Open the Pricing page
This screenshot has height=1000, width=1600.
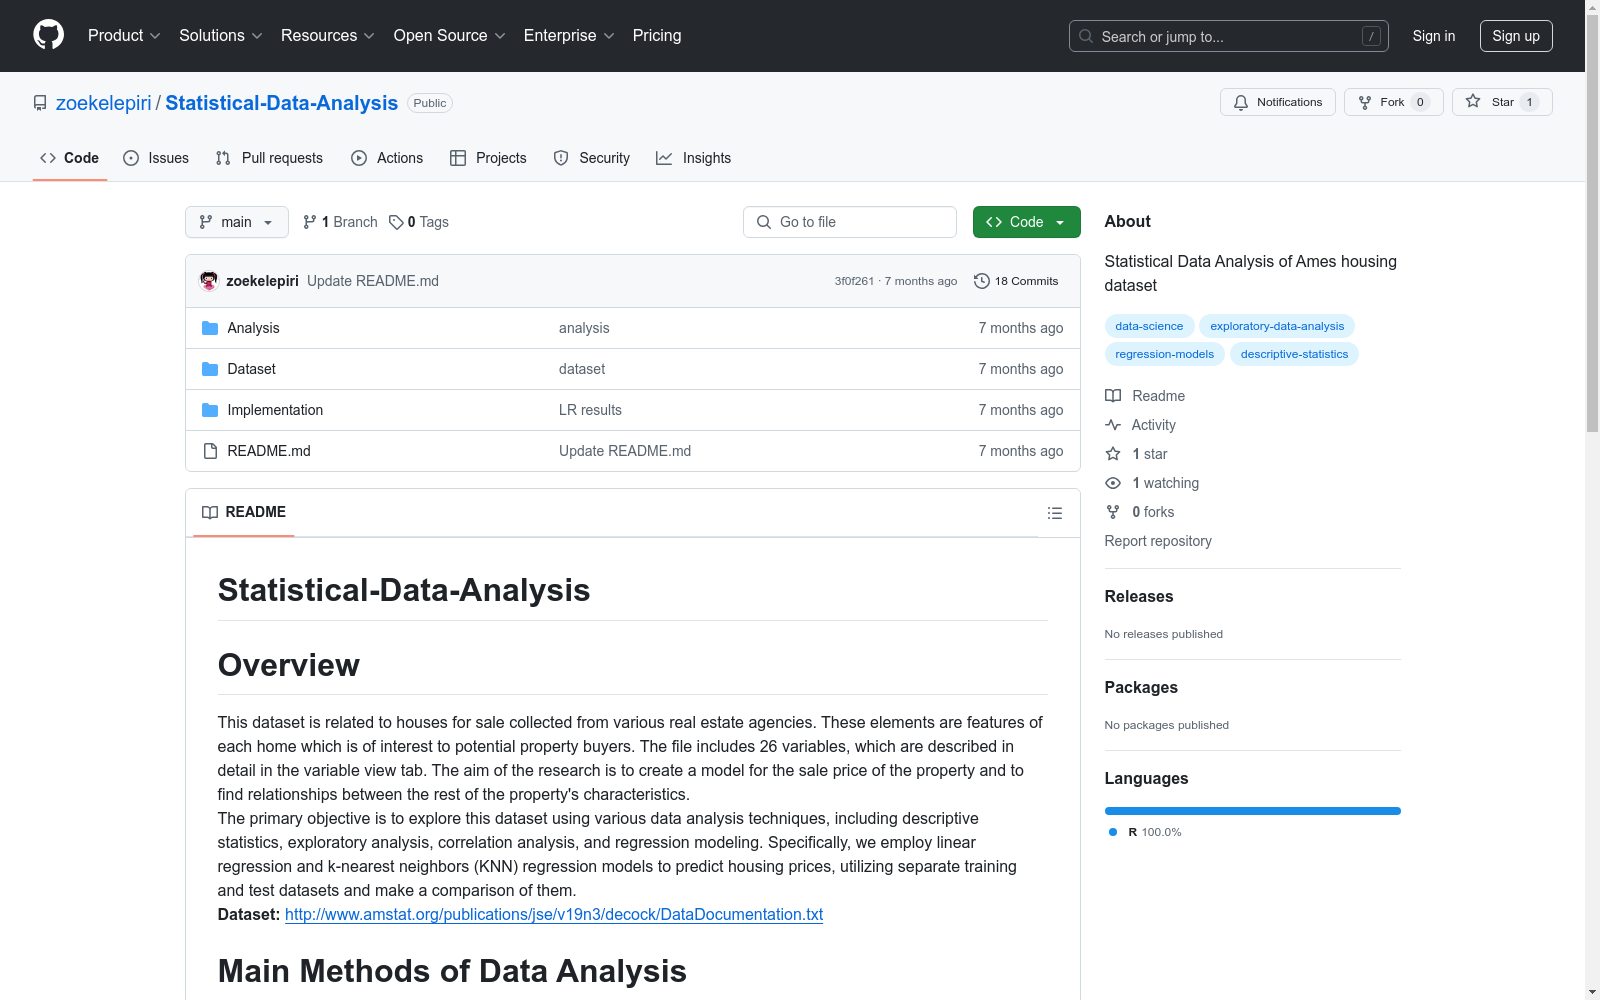coord(657,35)
